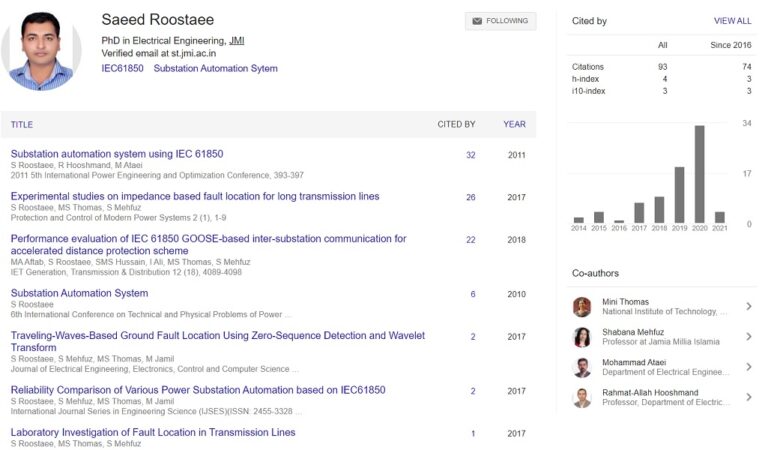Sort publications by Year column header
Image resolution: width=768 pixels, height=450 pixels.
tap(514, 125)
